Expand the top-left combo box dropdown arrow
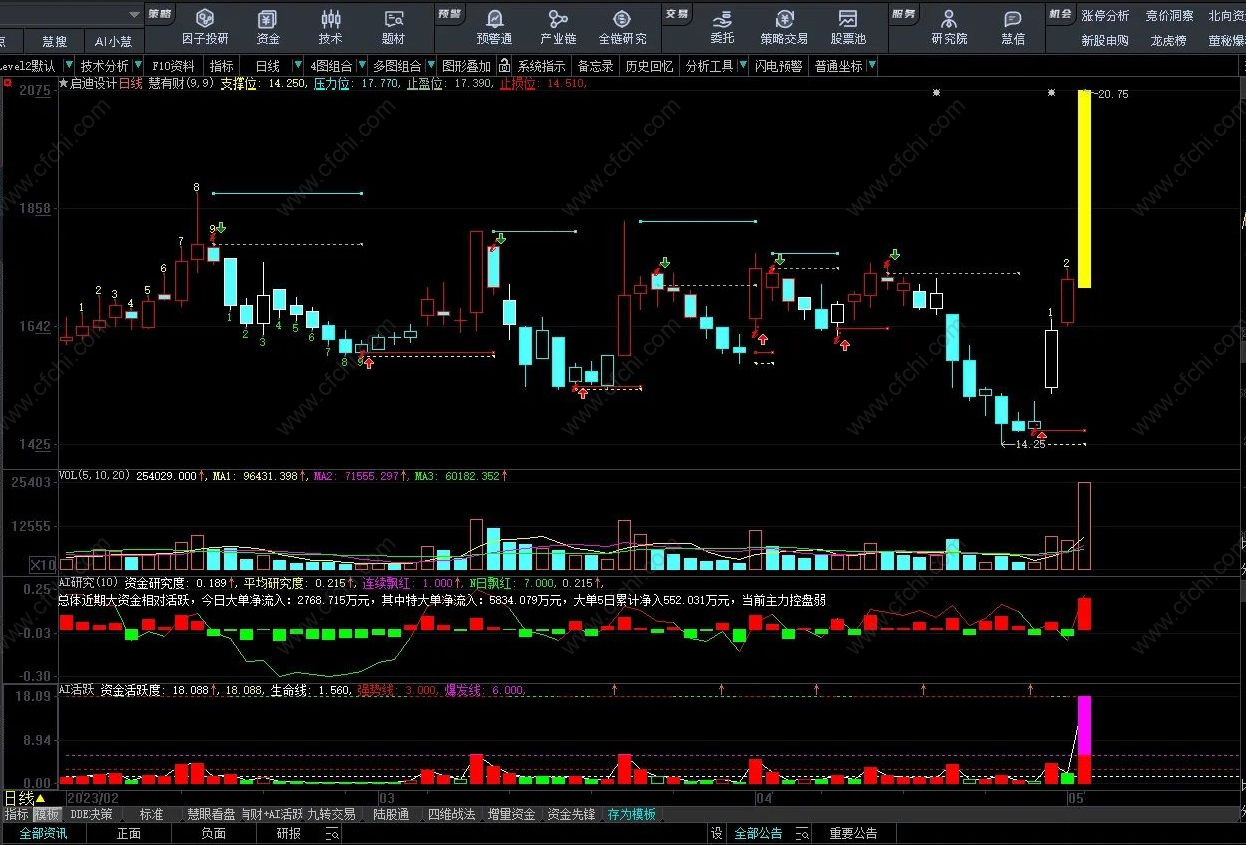Screen dimensions: 1246x845 click(x=134, y=15)
